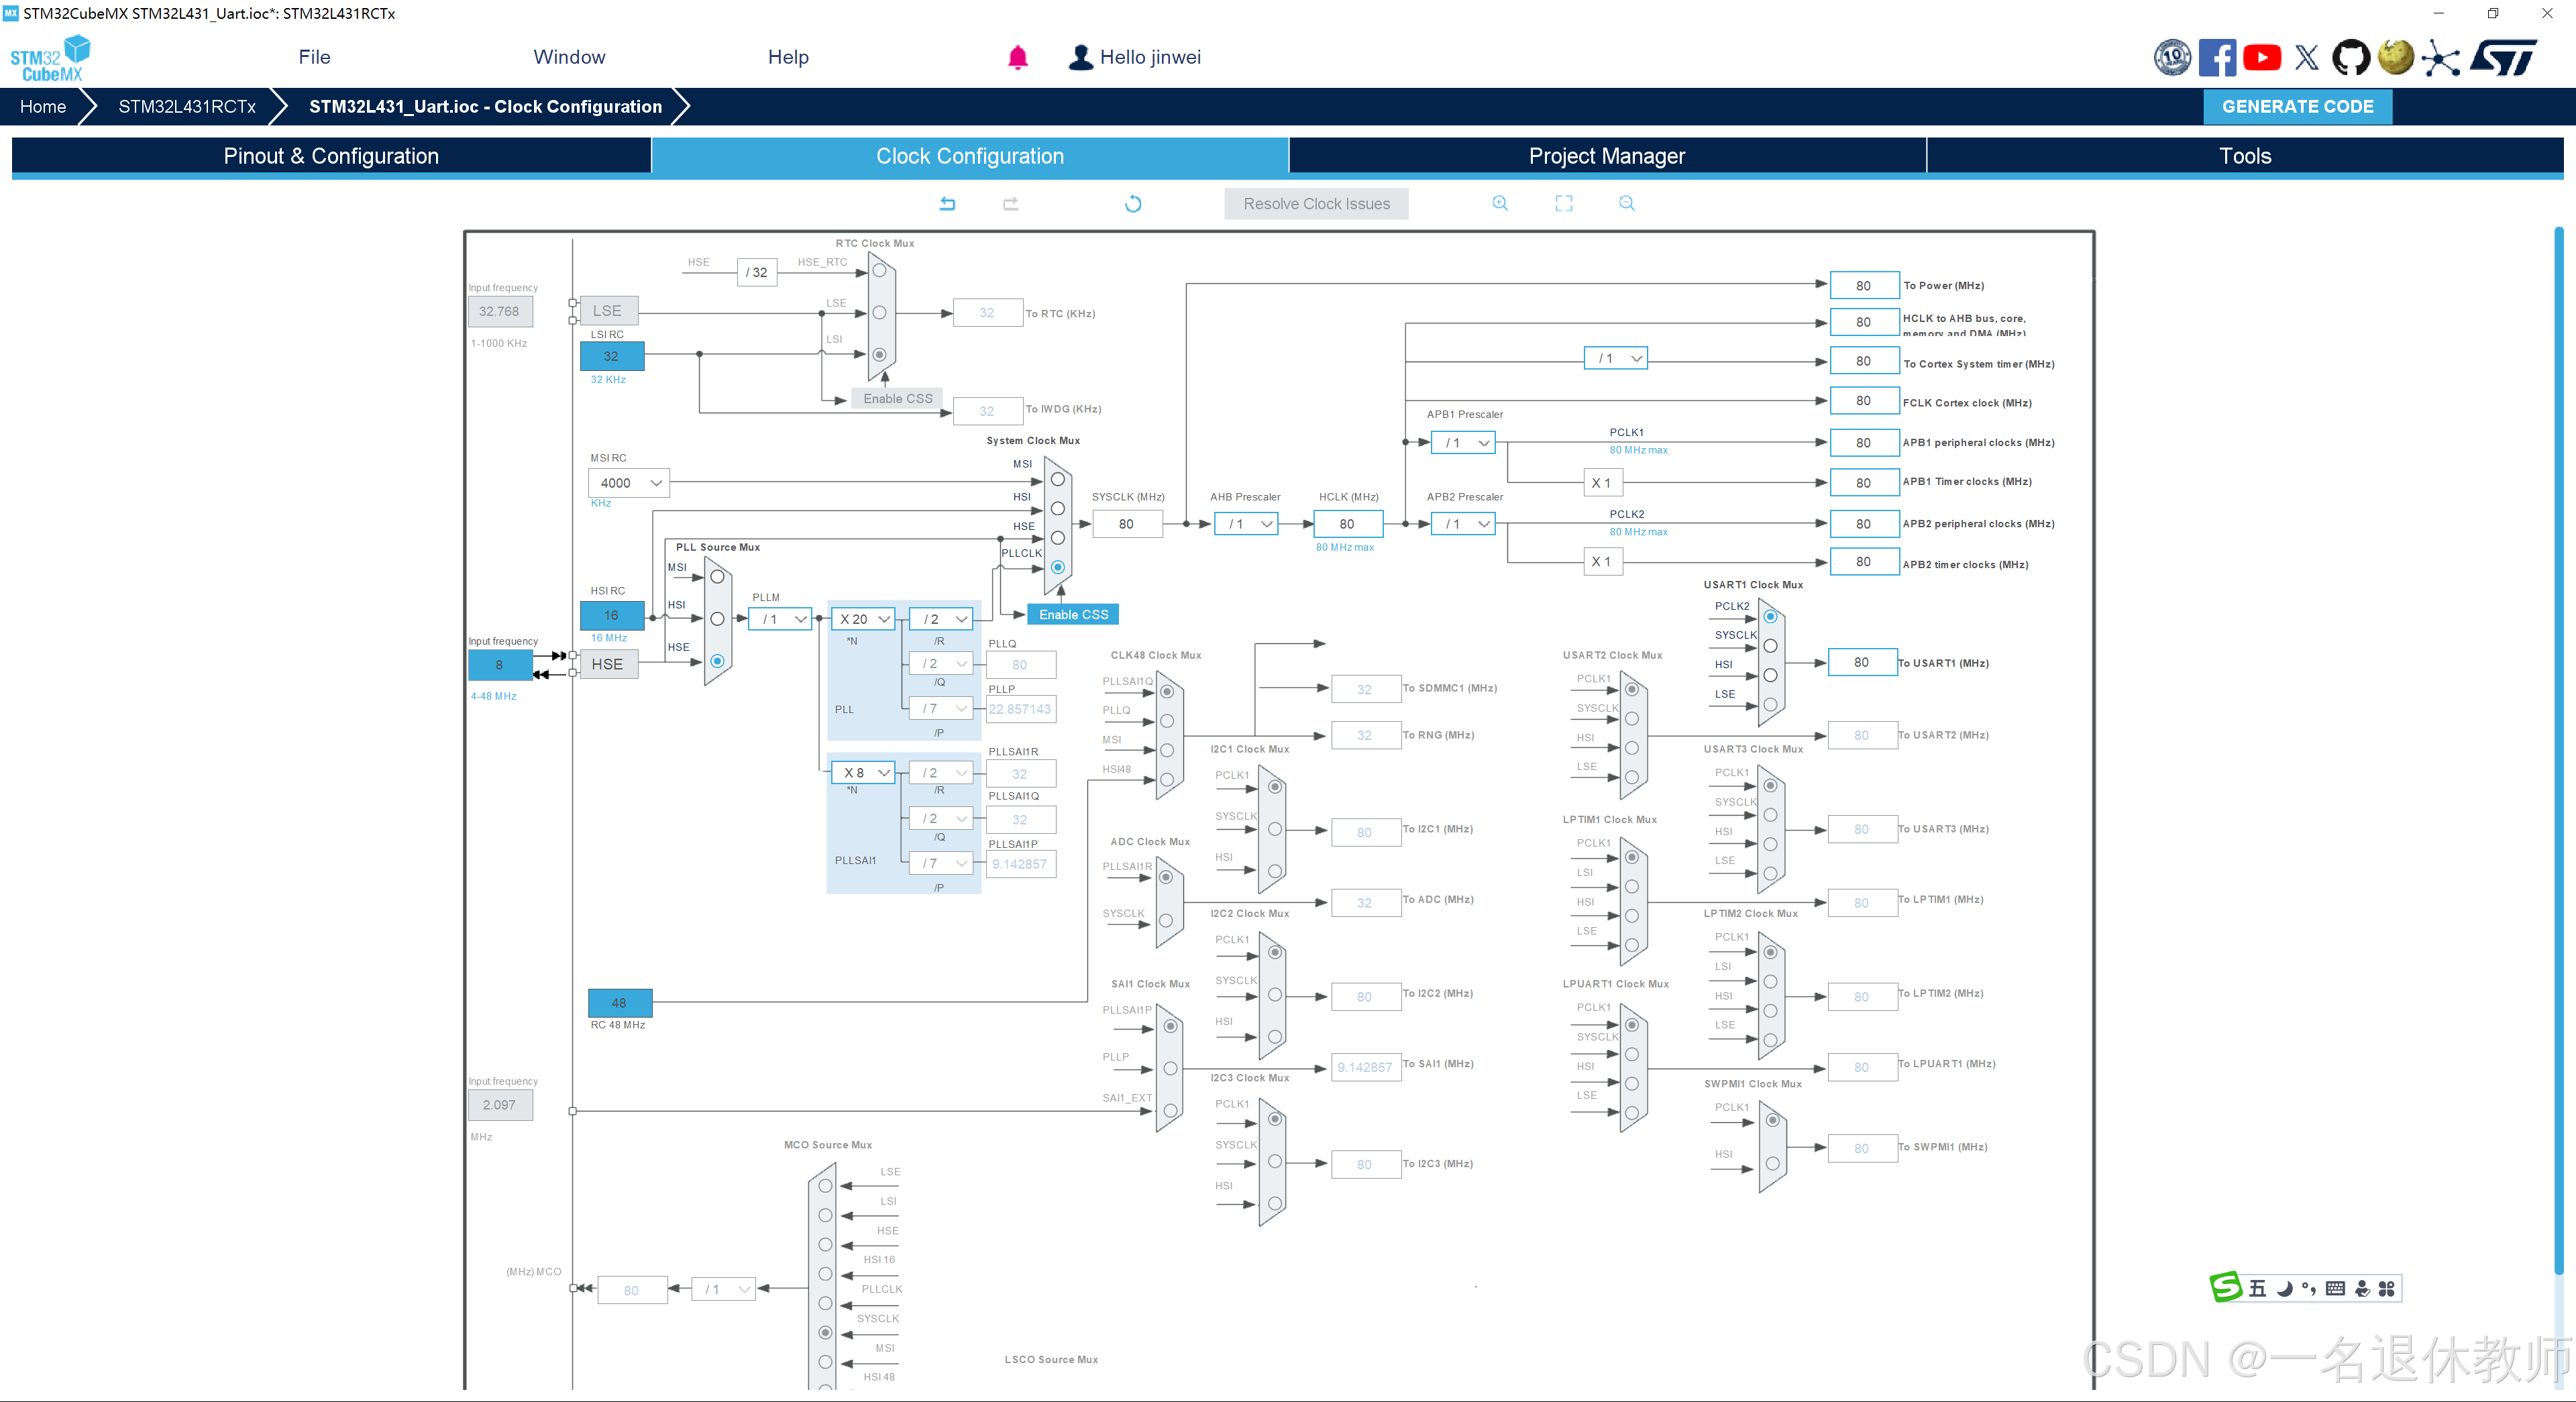
Task: Open the File menu
Action: click(x=314, y=57)
